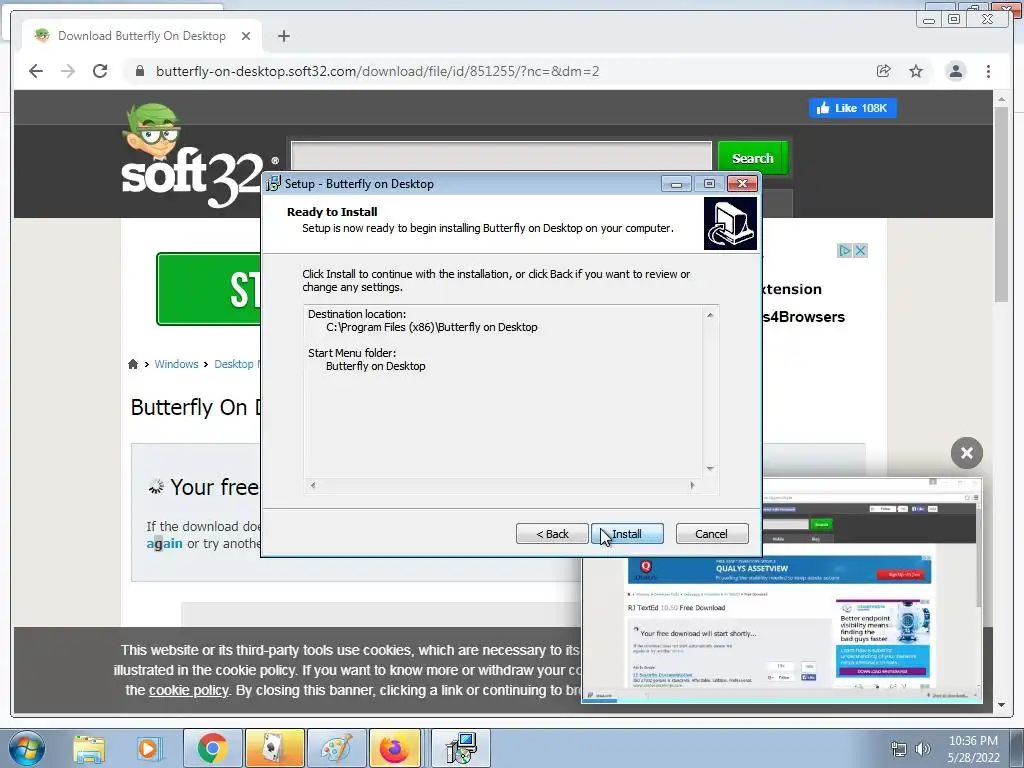Open the Chrome profile icon
Viewport: 1024px width, 768px height.
click(955, 71)
